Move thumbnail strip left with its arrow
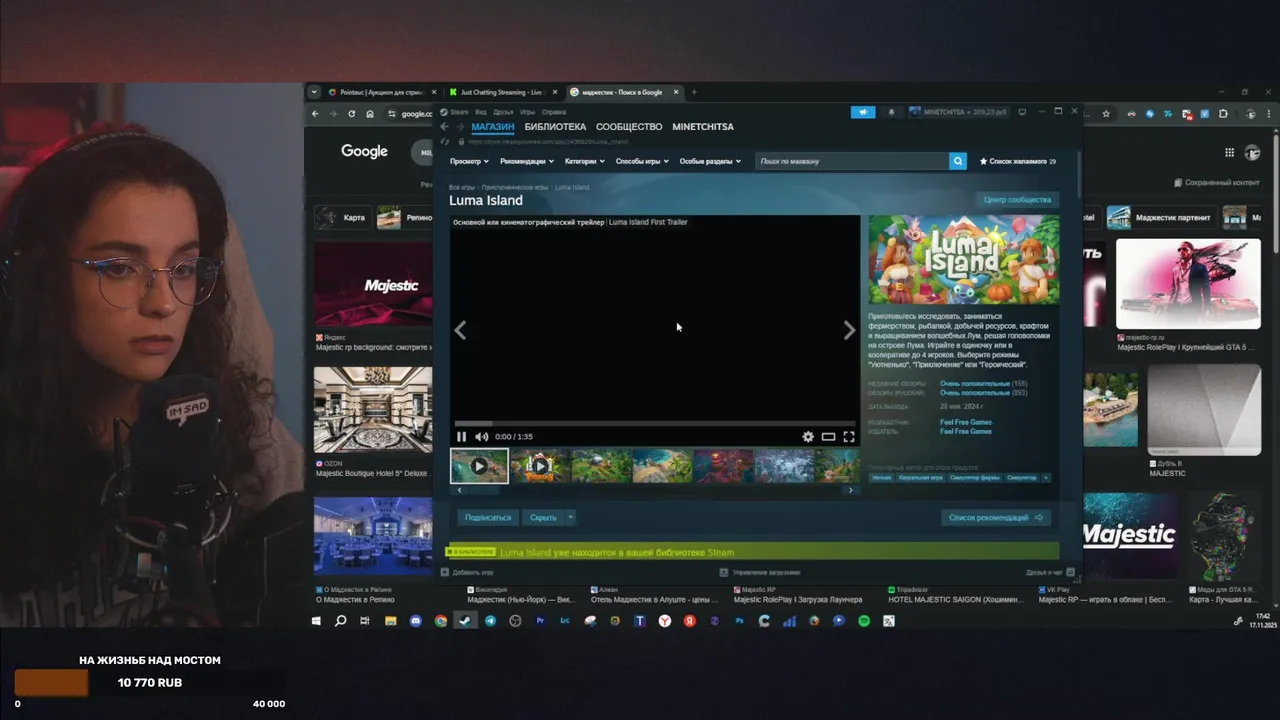 point(459,490)
